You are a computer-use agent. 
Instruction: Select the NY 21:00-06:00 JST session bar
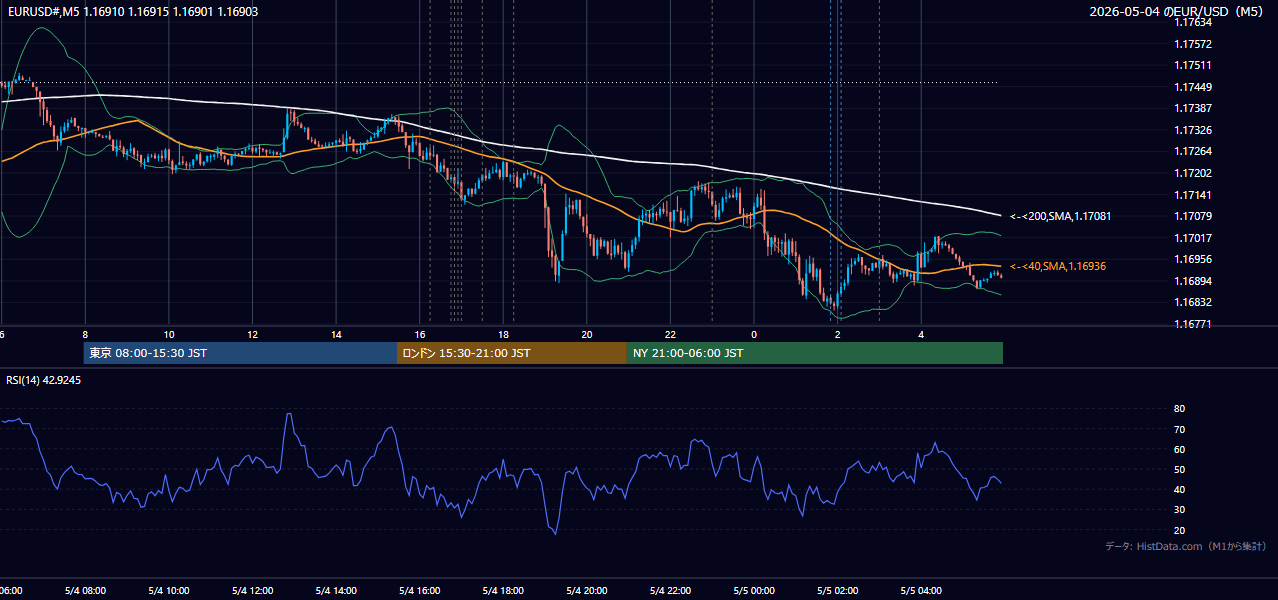pyautogui.click(x=815, y=353)
